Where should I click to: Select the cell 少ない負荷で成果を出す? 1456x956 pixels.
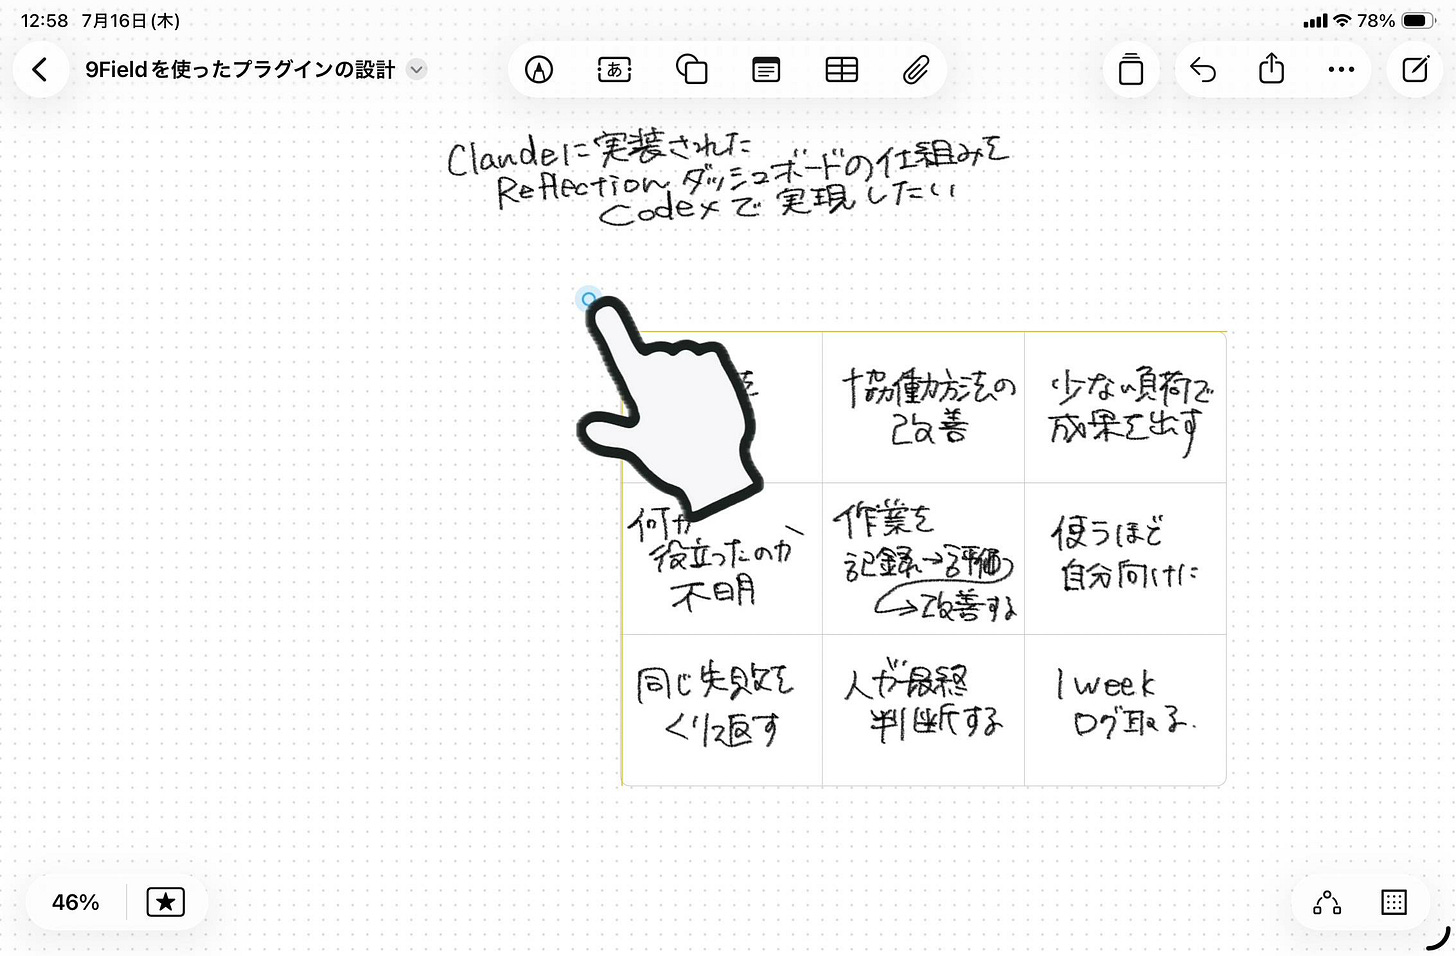[1125, 408]
